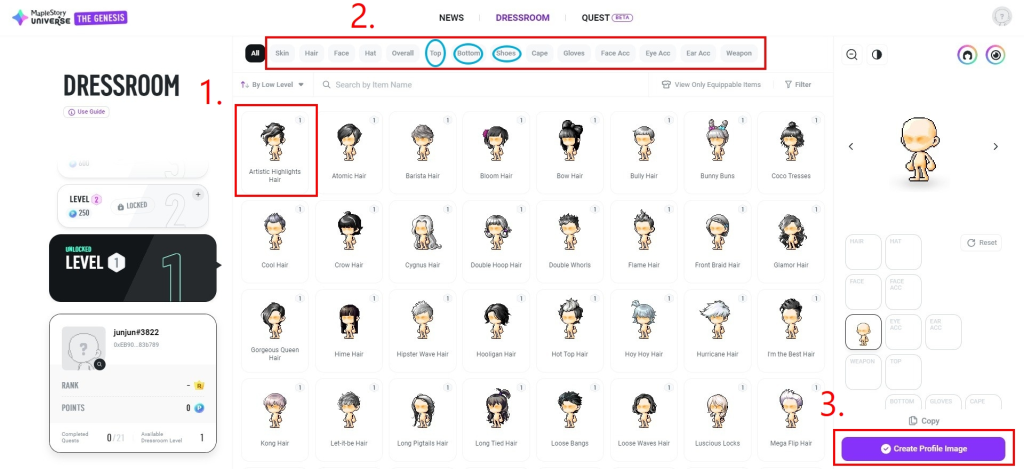
Task: Click the Search by Item Name field
Action: click(x=480, y=84)
